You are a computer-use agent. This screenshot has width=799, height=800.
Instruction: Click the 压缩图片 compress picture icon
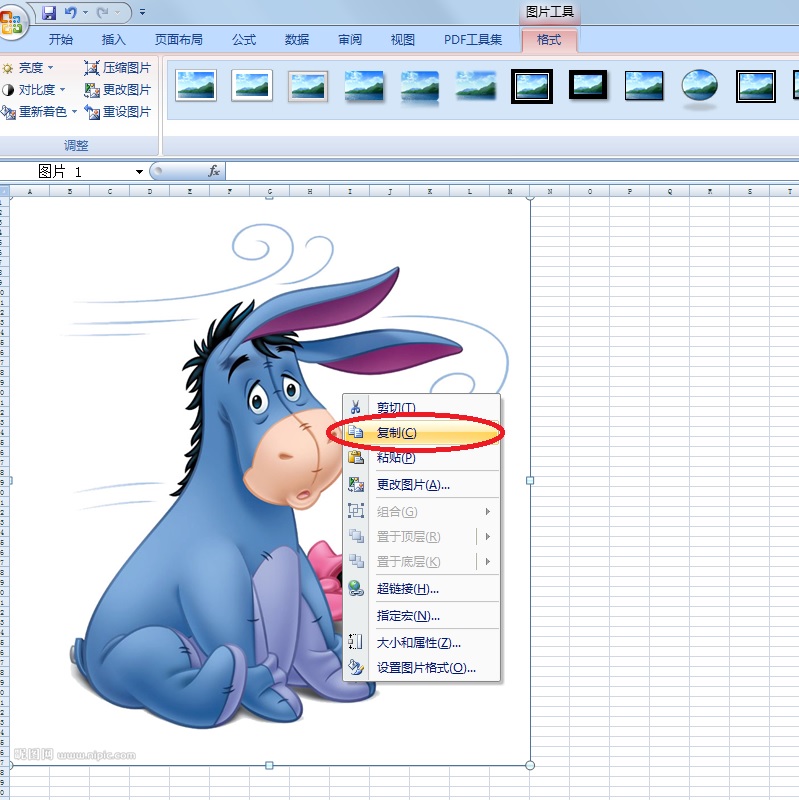(92, 68)
